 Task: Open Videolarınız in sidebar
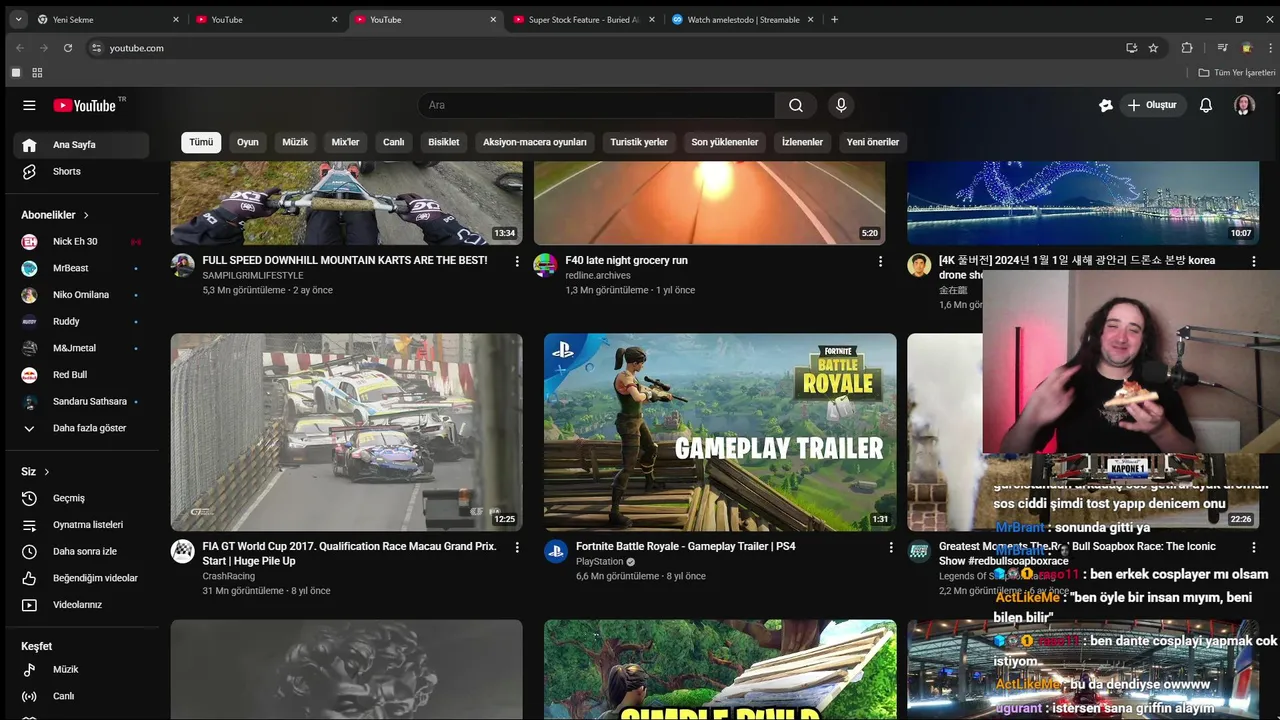click(81, 605)
